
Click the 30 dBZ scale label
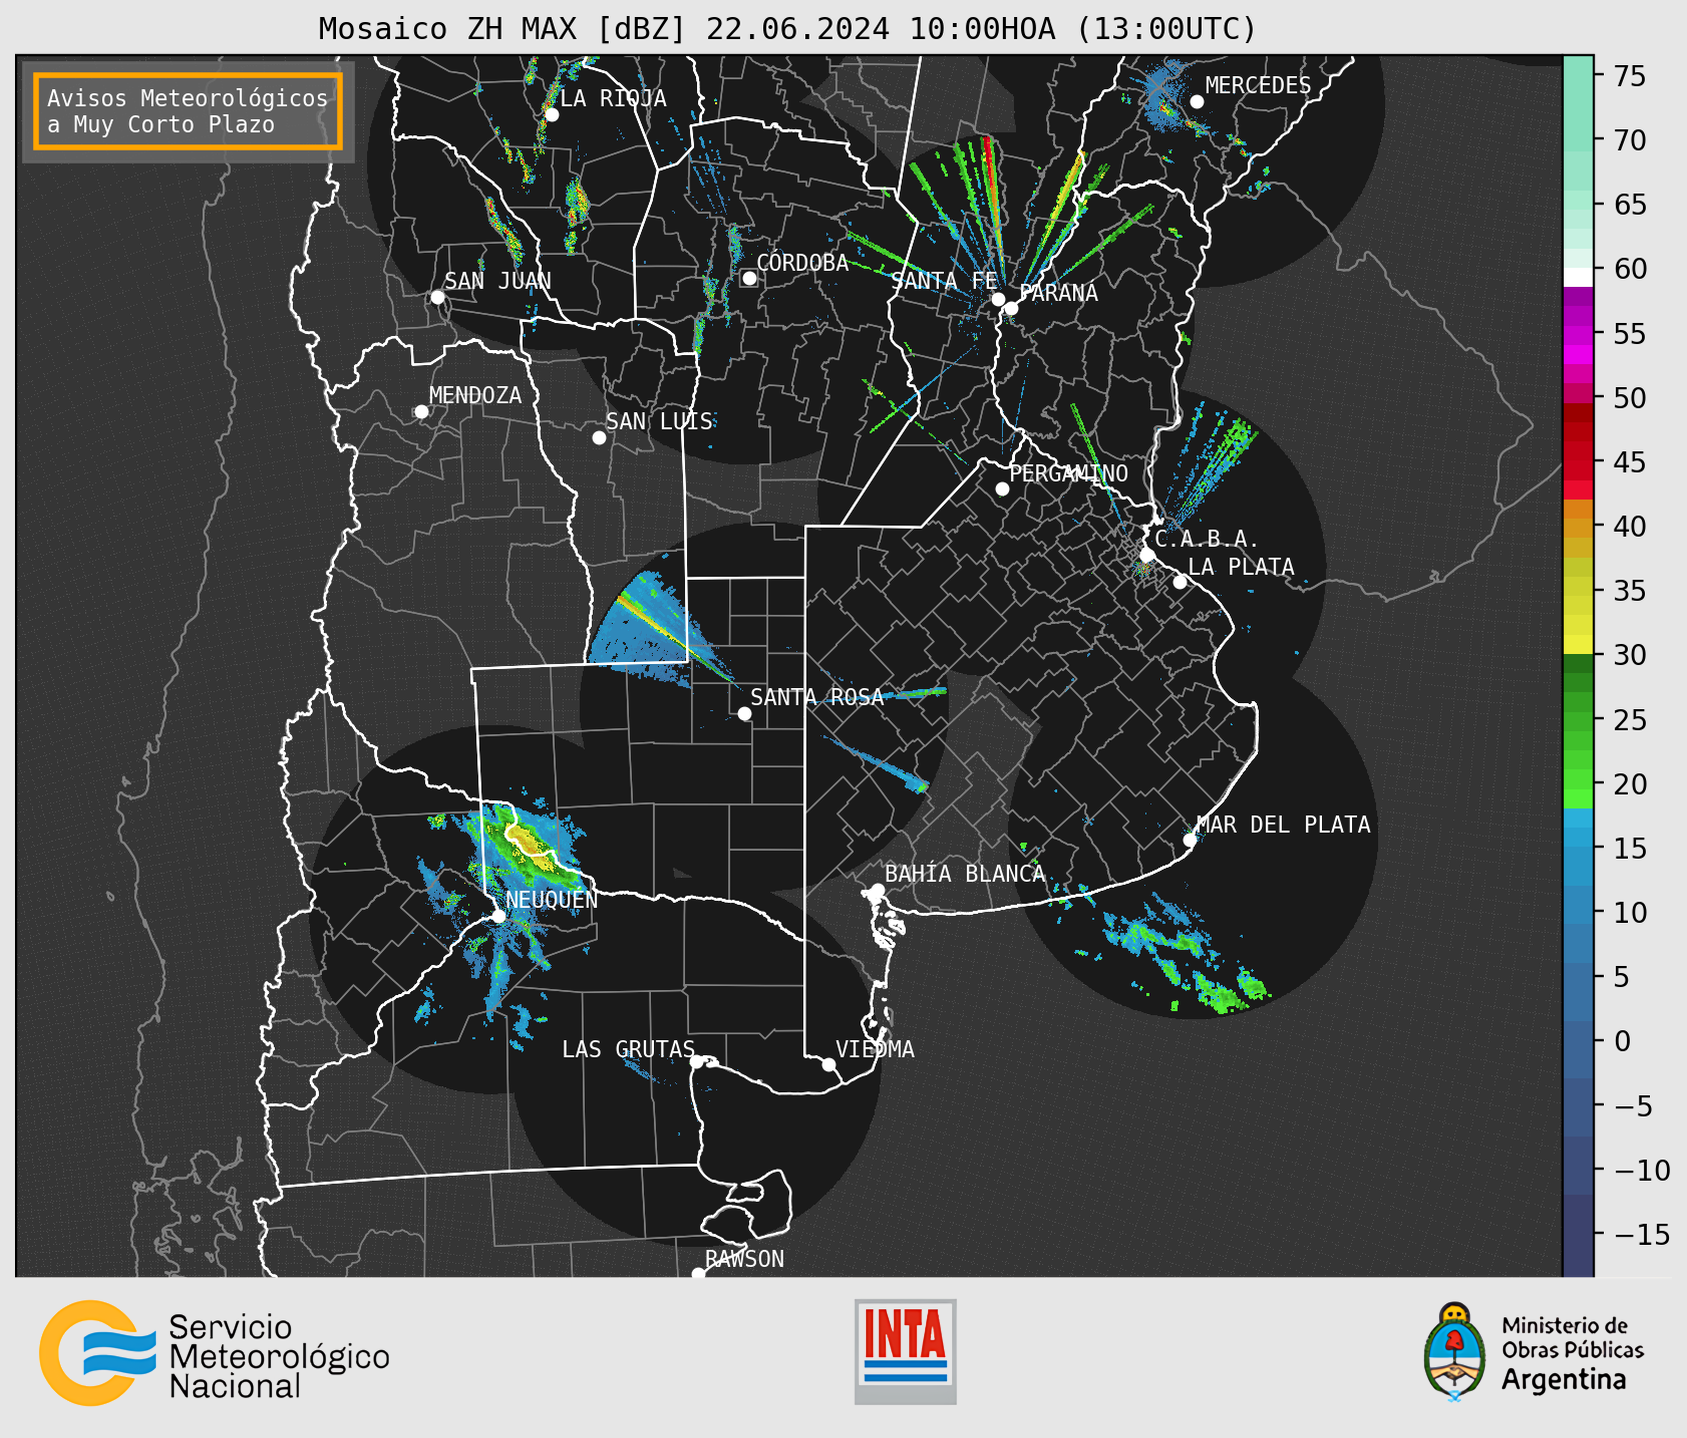[1629, 655]
